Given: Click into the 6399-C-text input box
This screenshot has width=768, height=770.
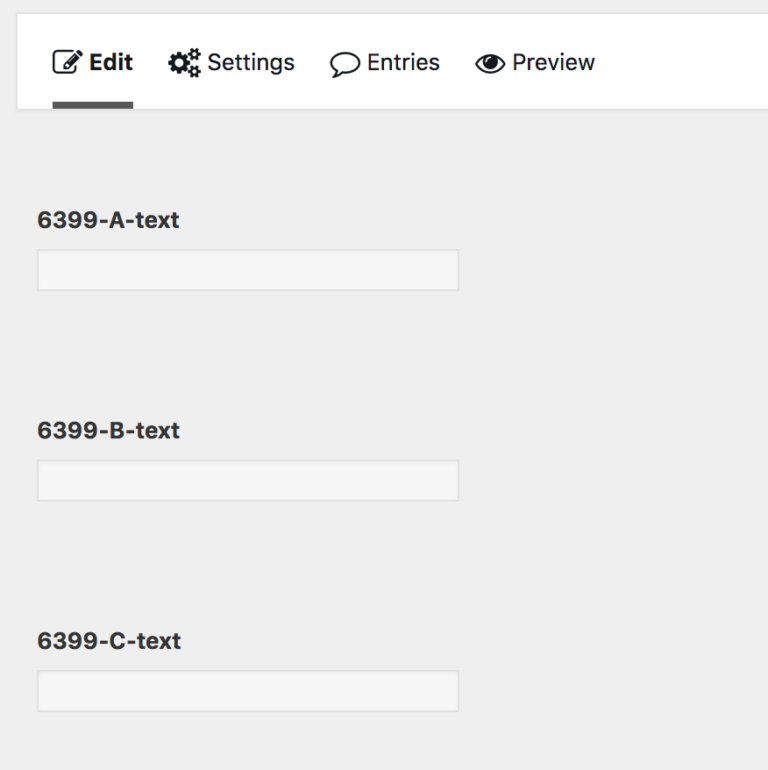Looking at the screenshot, I should click(x=248, y=691).
